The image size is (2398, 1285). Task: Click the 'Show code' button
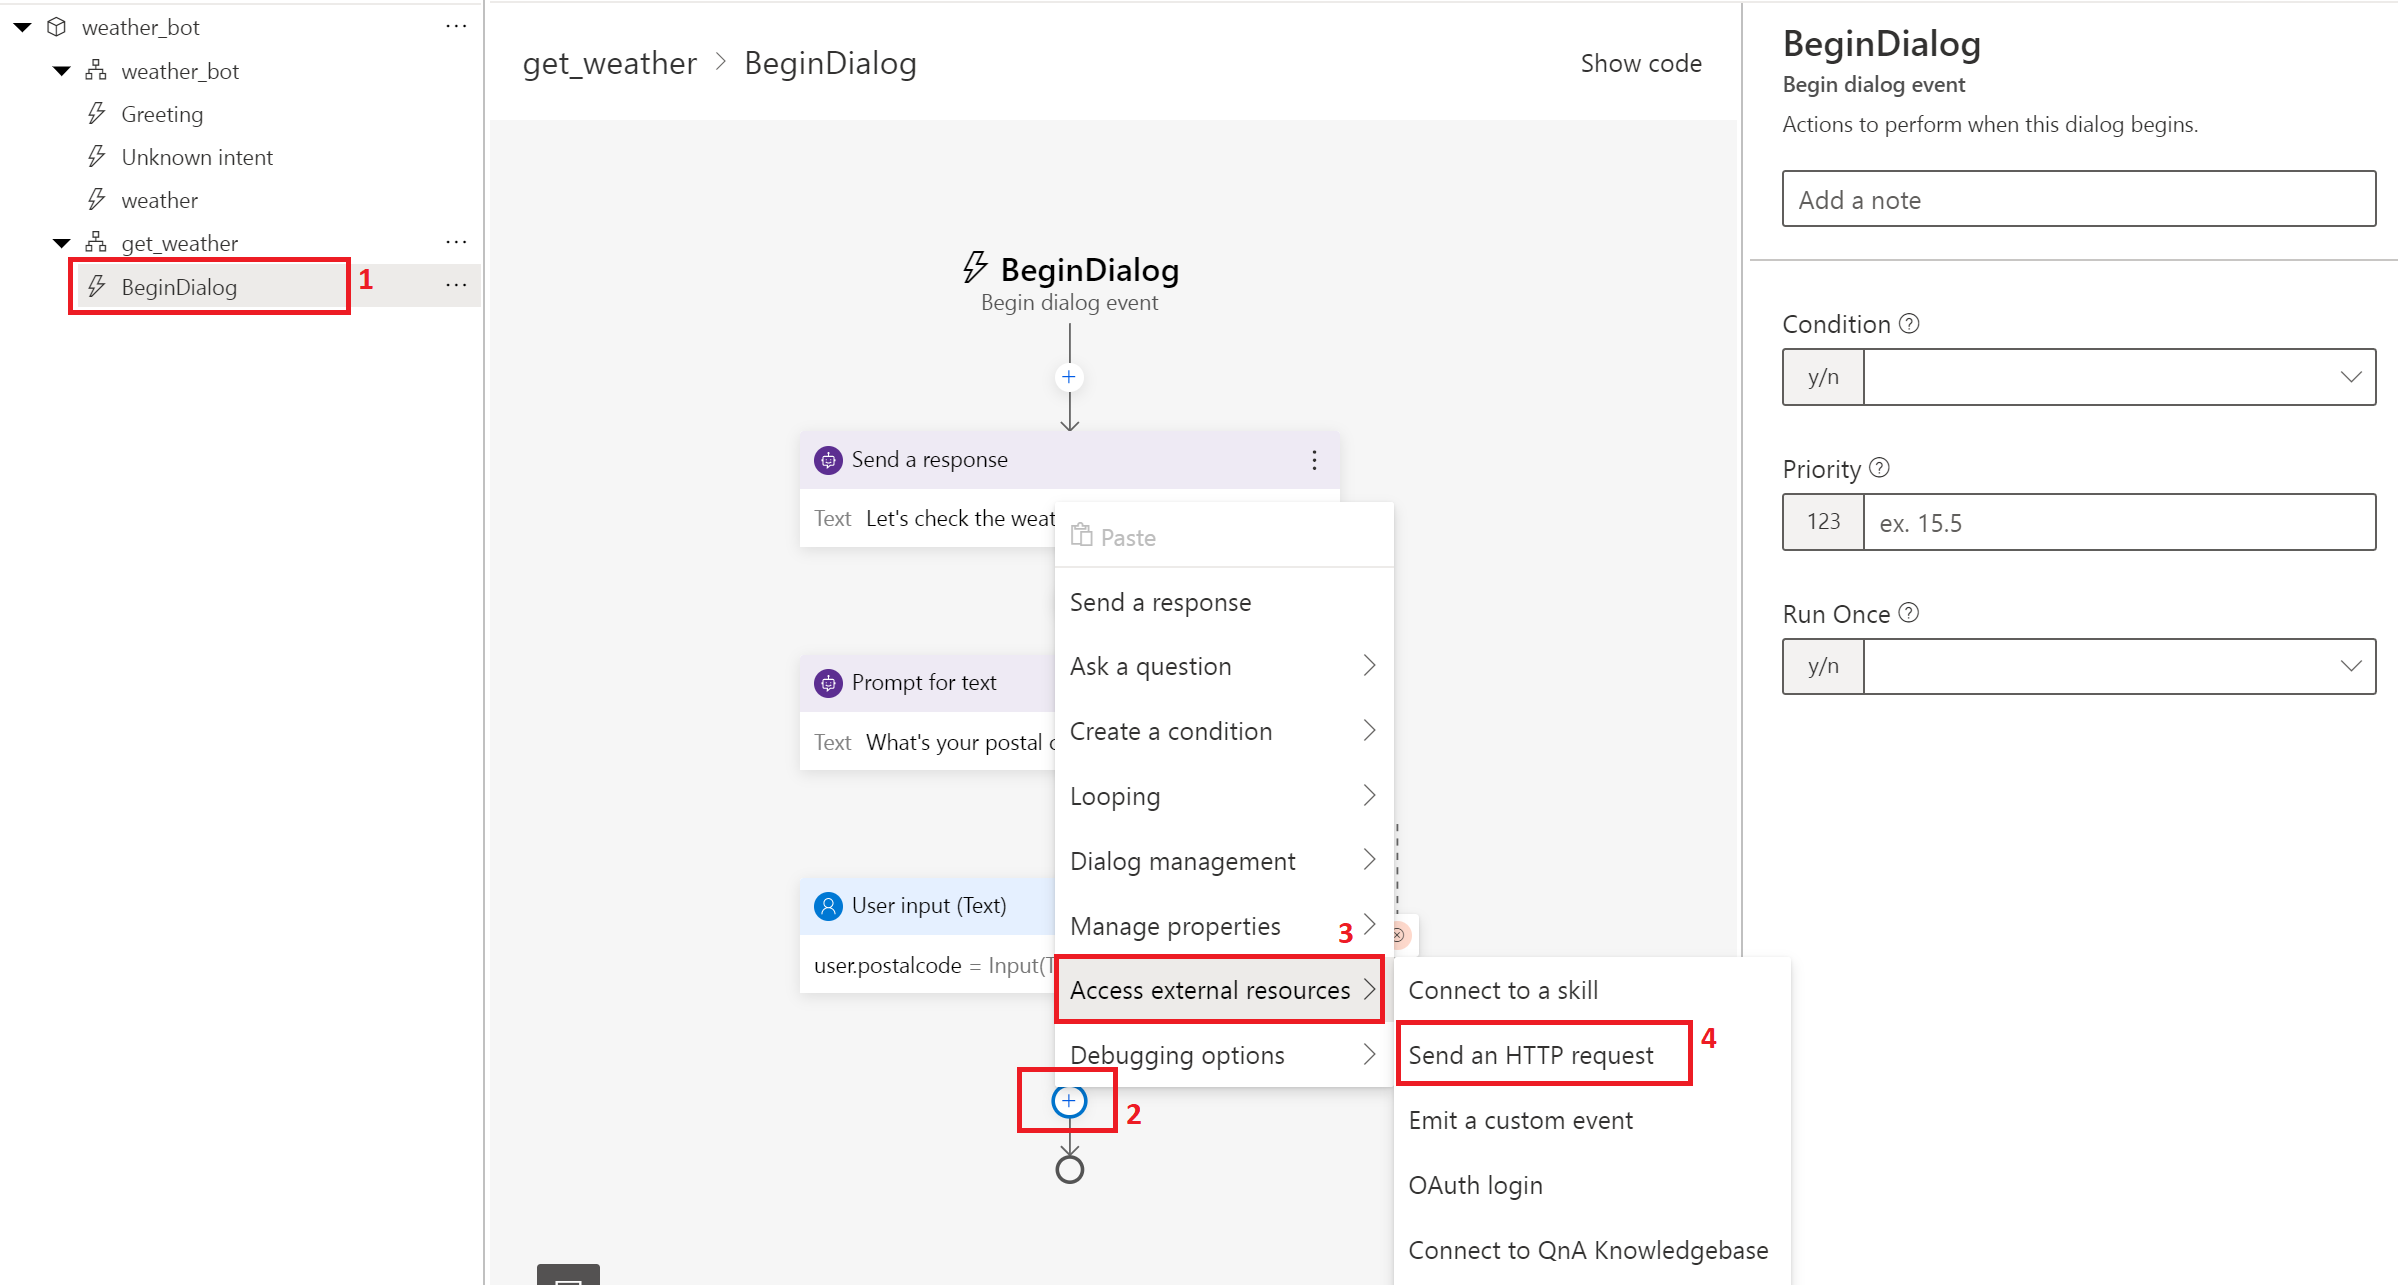click(1641, 62)
